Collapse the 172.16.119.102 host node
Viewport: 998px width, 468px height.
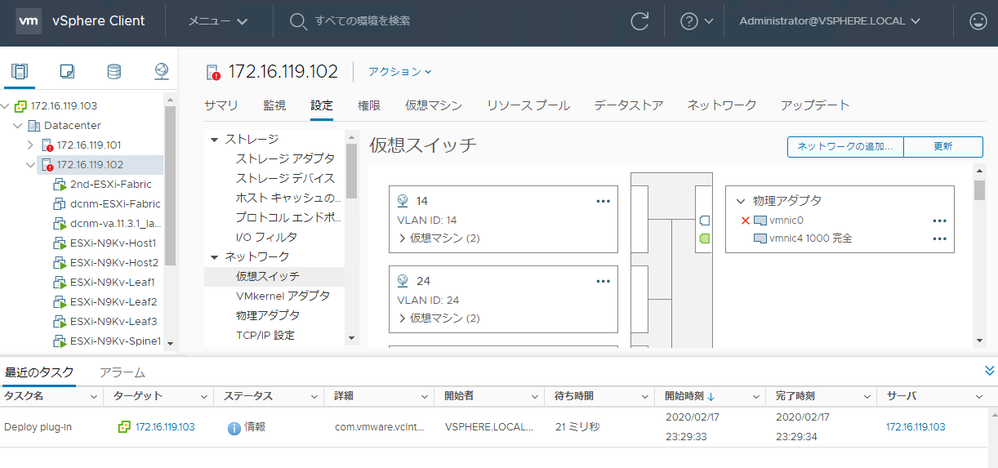(x=31, y=164)
